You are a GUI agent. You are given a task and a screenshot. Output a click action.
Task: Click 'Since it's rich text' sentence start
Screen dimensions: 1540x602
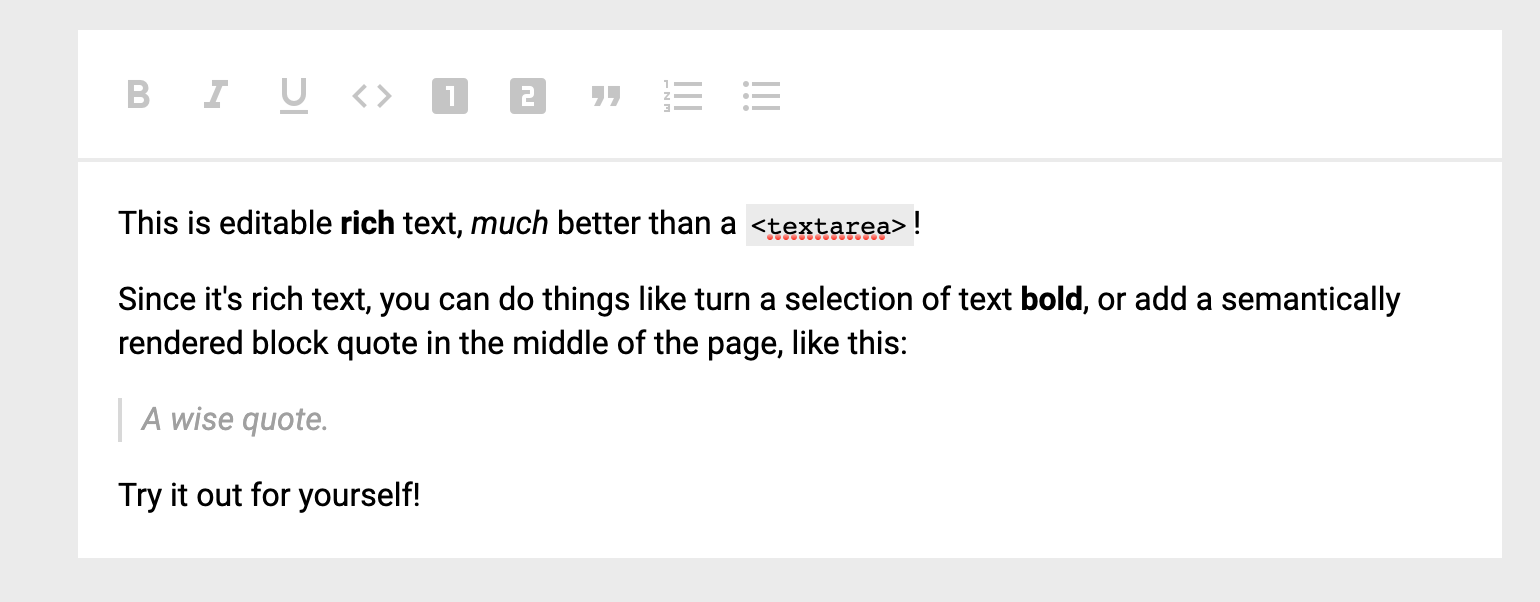(244, 299)
